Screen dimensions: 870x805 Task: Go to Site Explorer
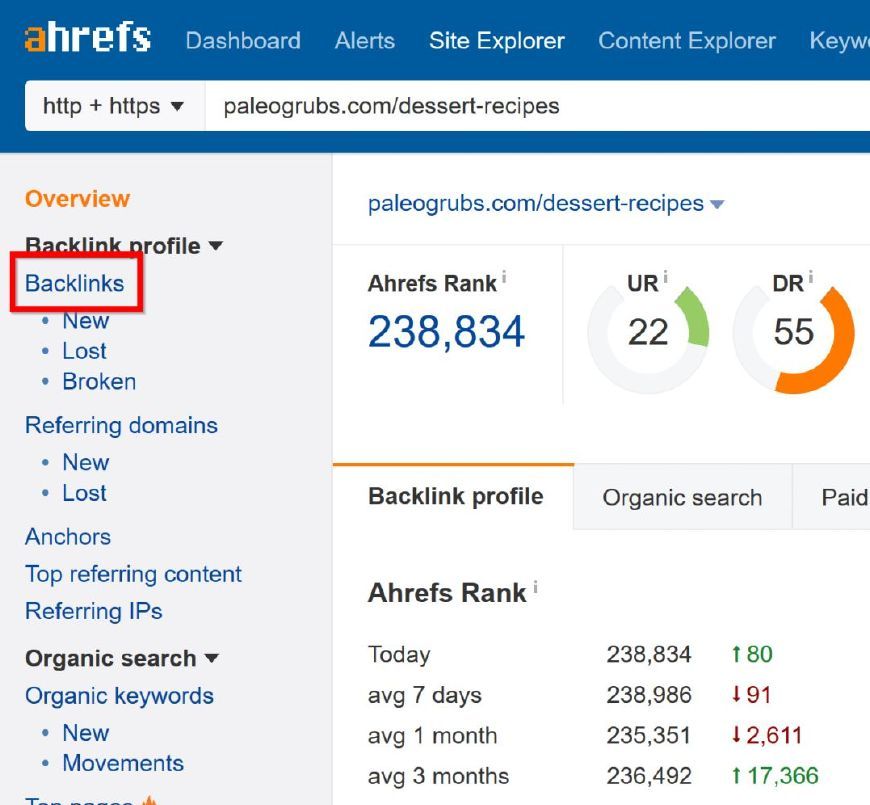(497, 40)
